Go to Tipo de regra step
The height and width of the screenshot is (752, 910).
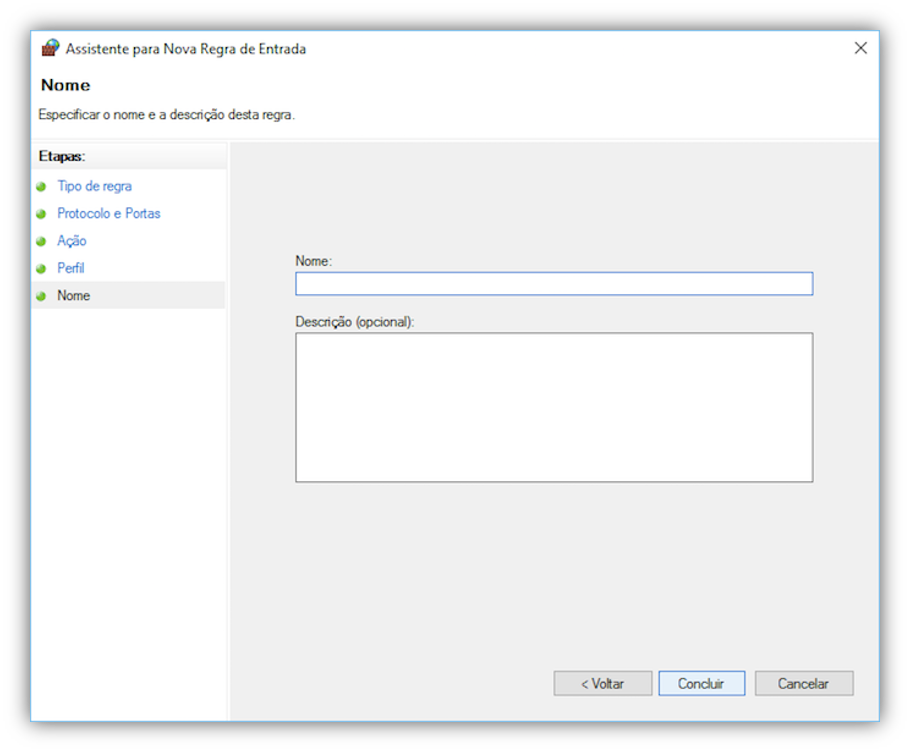[x=94, y=187]
